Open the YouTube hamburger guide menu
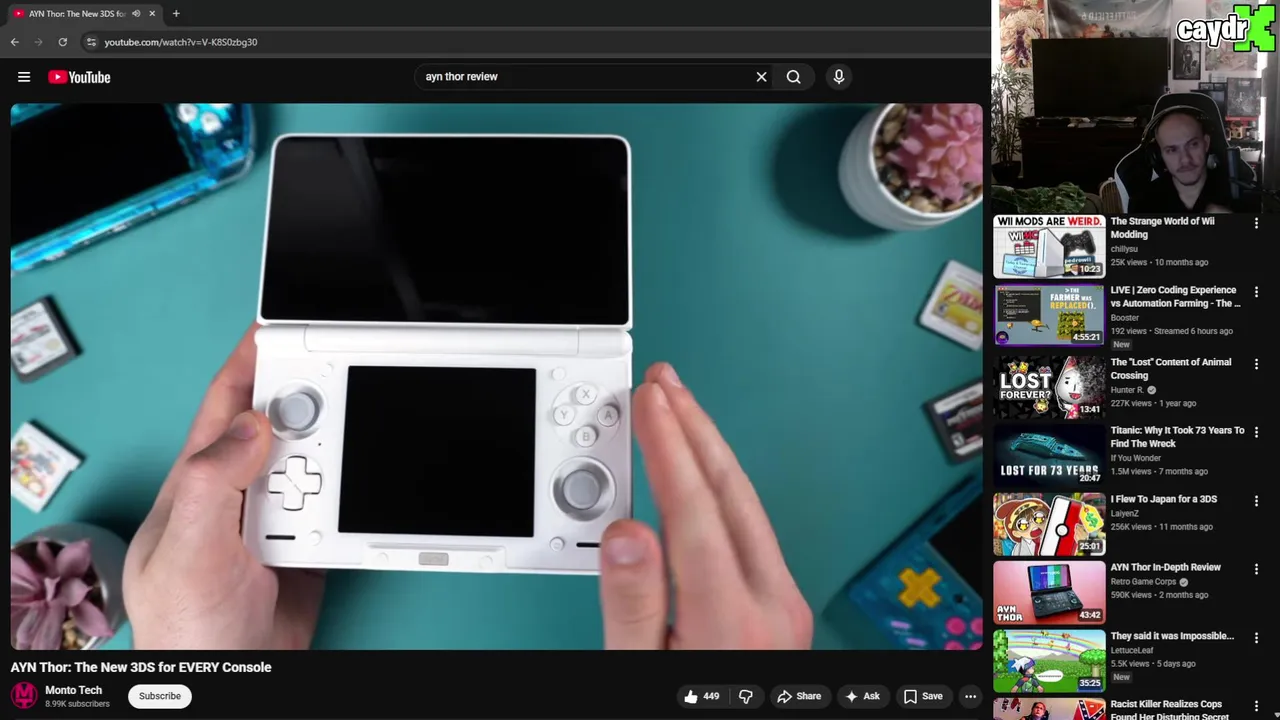 (x=24, y=77)
